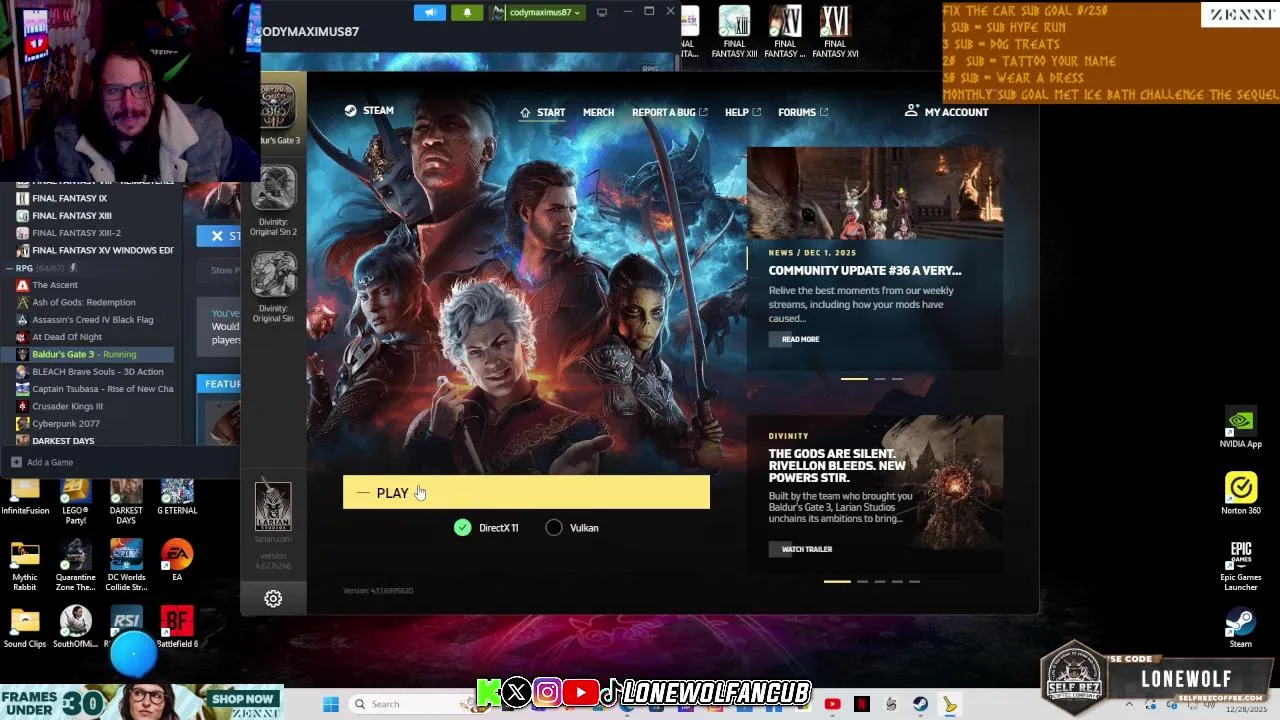Open Final Fantasy XIII desktop icon
The image size is (1280, 720).
(x=735, y=32)
